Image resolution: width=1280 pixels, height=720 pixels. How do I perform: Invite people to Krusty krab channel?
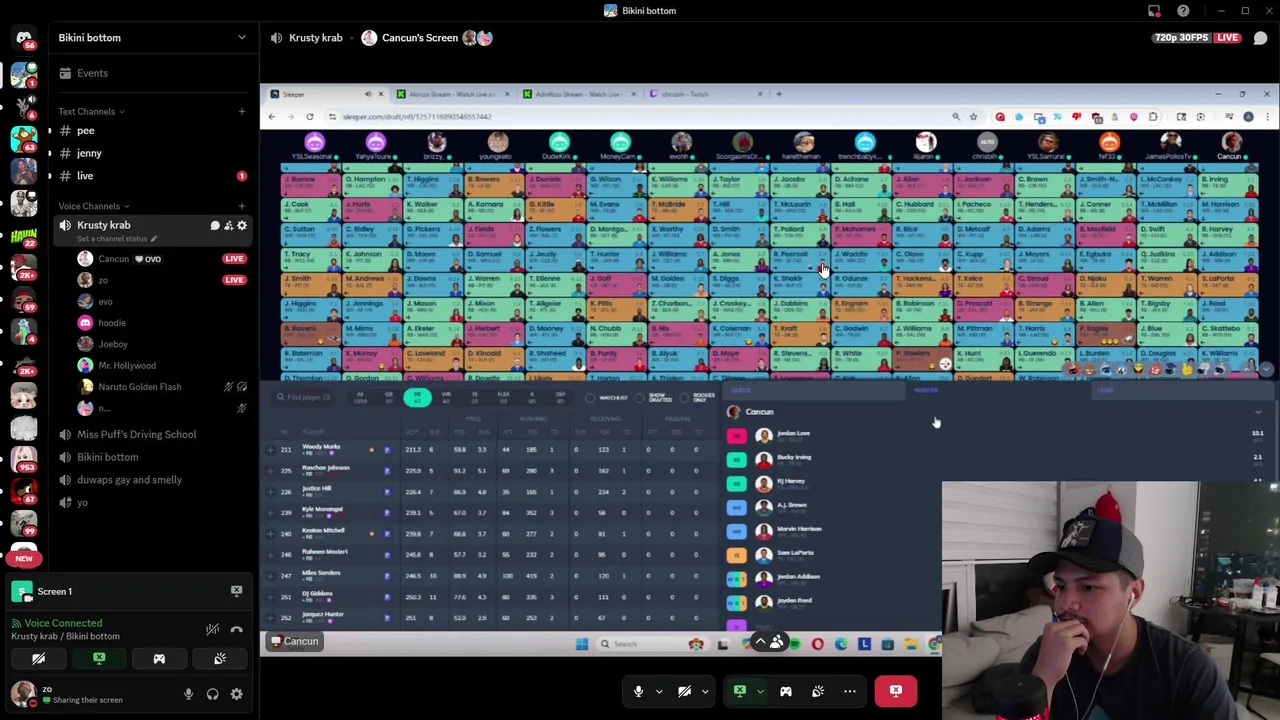tap(228, 226)
